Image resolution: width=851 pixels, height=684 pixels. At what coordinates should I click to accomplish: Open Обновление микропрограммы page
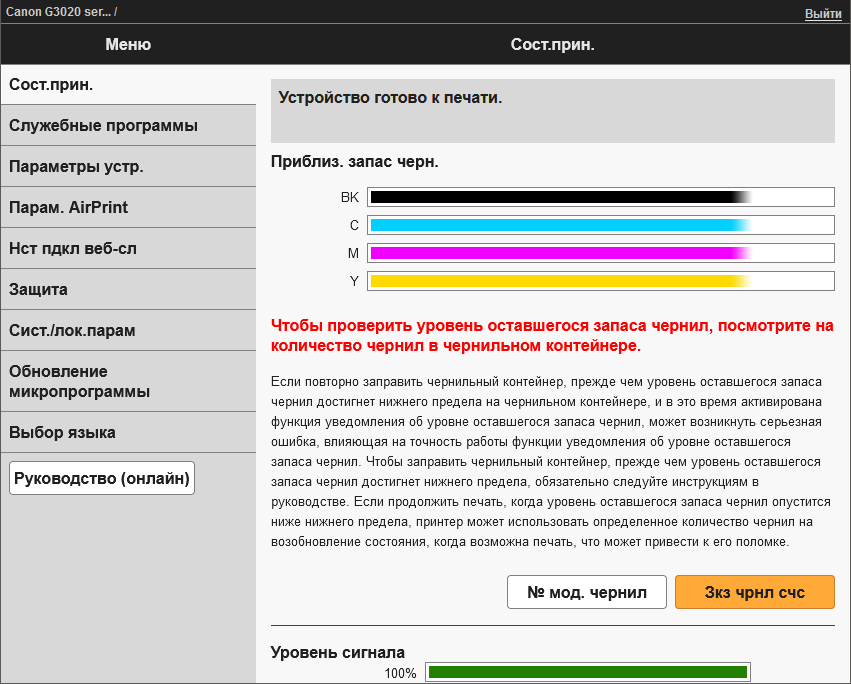tap(128, 381)
